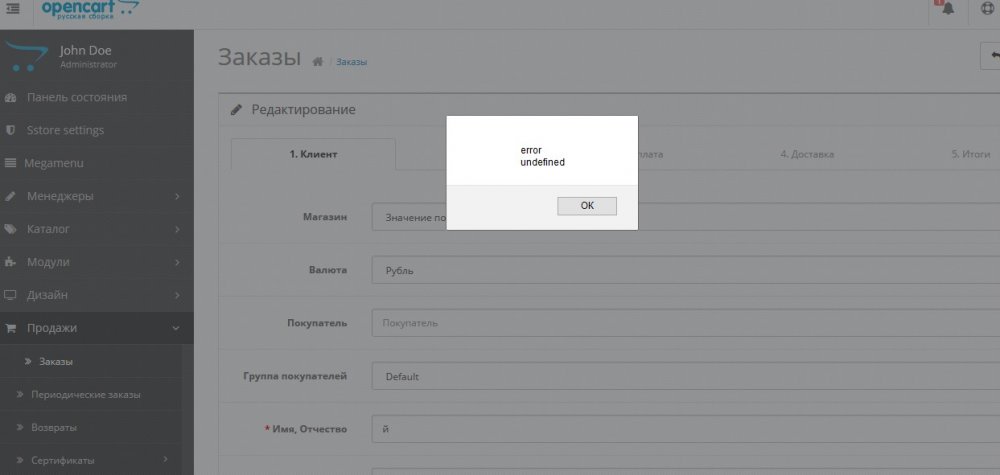This screenshot has height=475, width=1000.
Task: Click the Продажи shopping cart icon
Action: (x=10, y=328)
